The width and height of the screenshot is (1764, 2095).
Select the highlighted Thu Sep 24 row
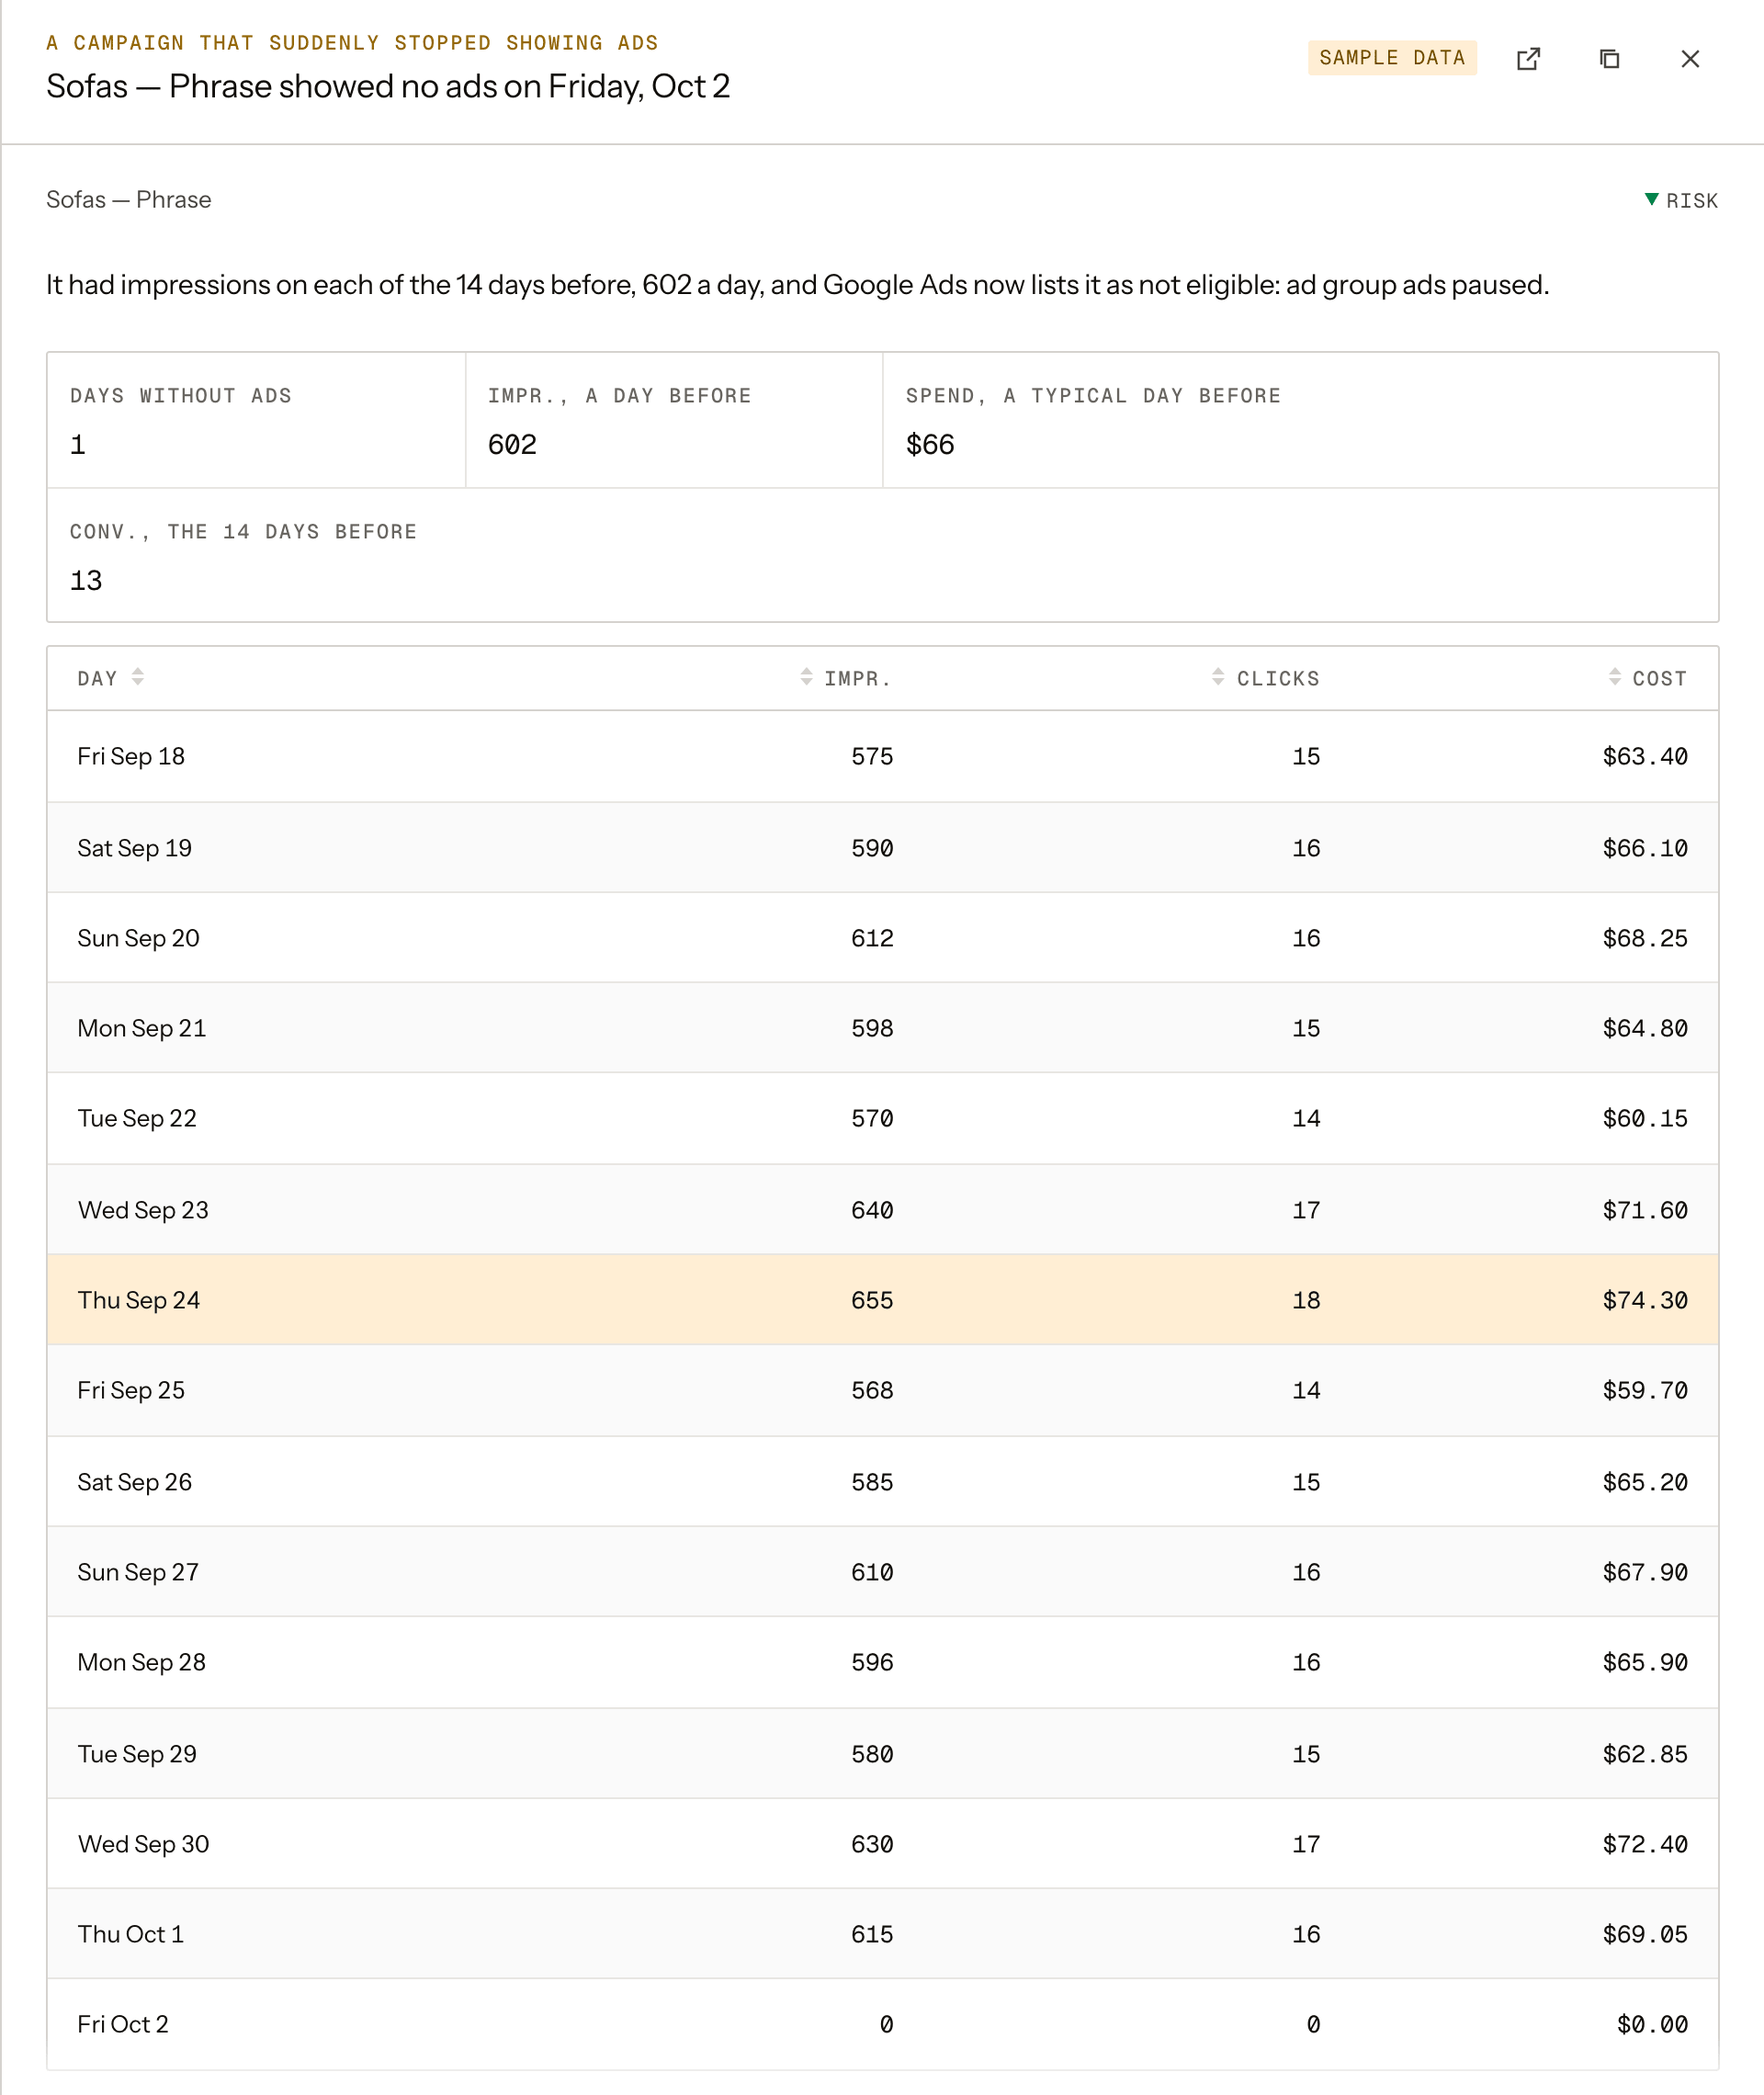tap(882, 1299)
